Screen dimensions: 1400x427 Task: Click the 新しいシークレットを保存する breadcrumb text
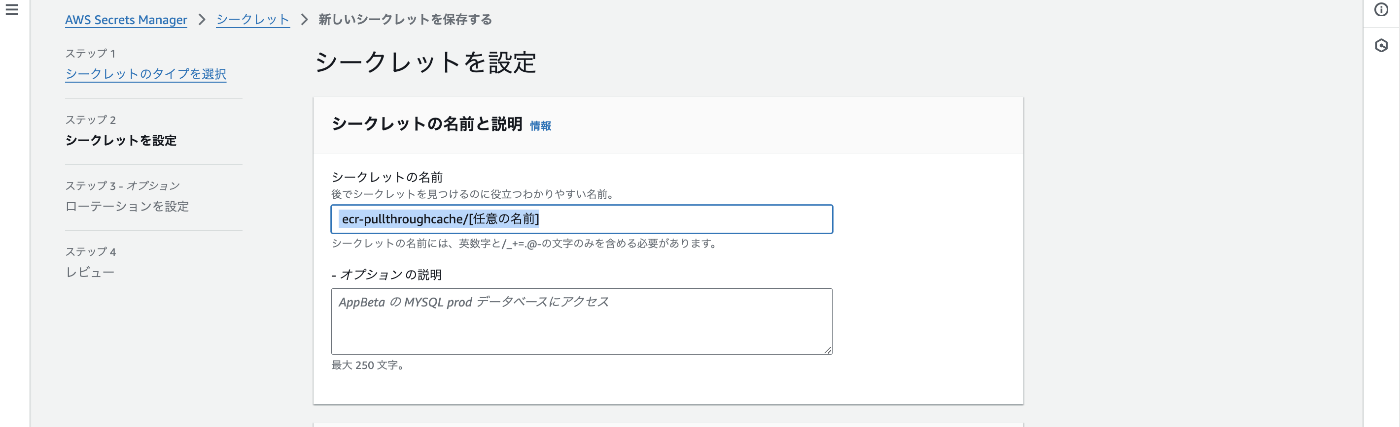click(x=405, y=20)
